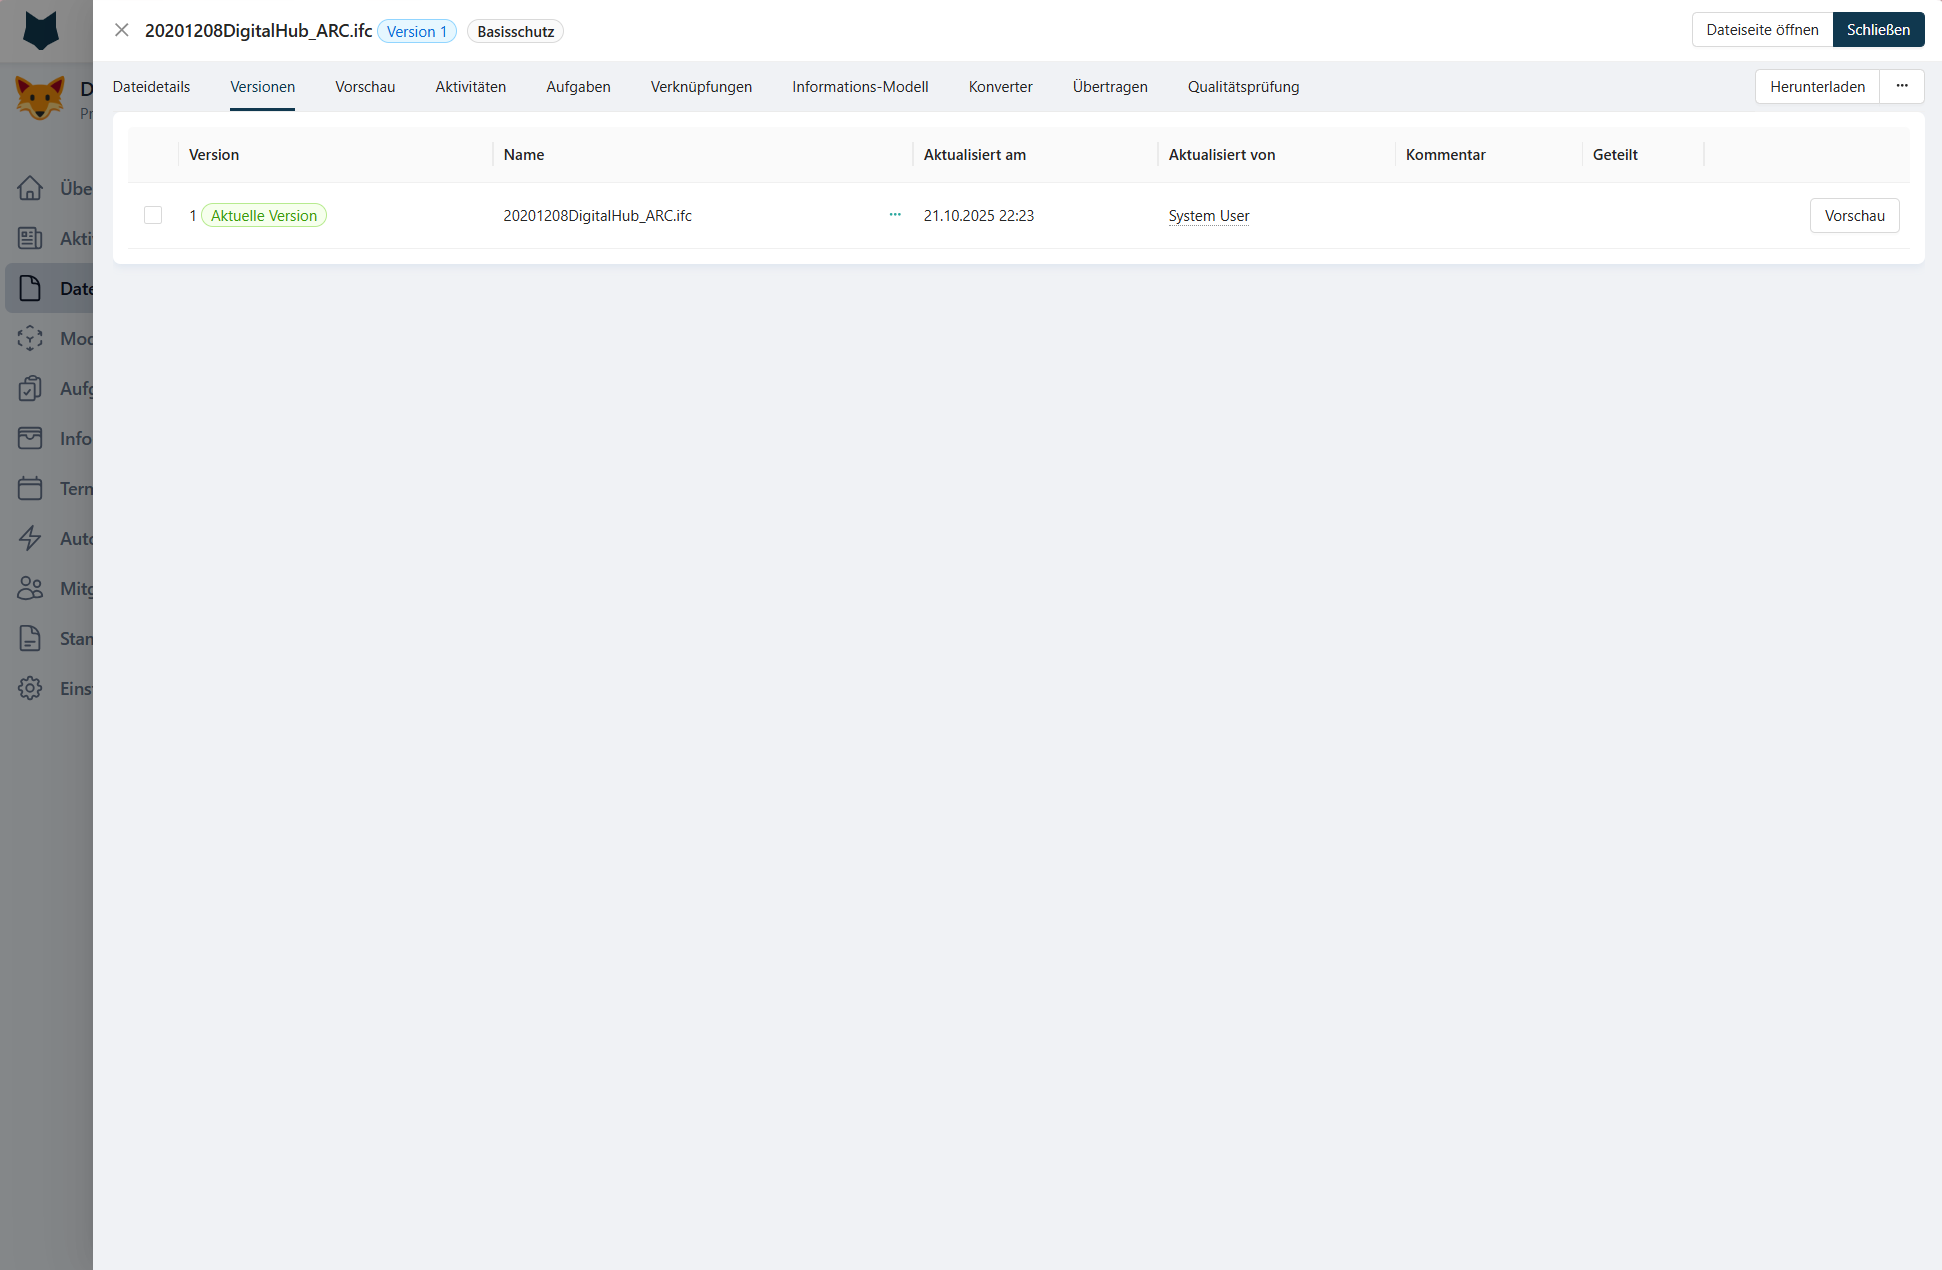This screenshot has height=1270, width=1942.
Task: Click the Basisschutz badge
Action: click(x=515, y=31)
